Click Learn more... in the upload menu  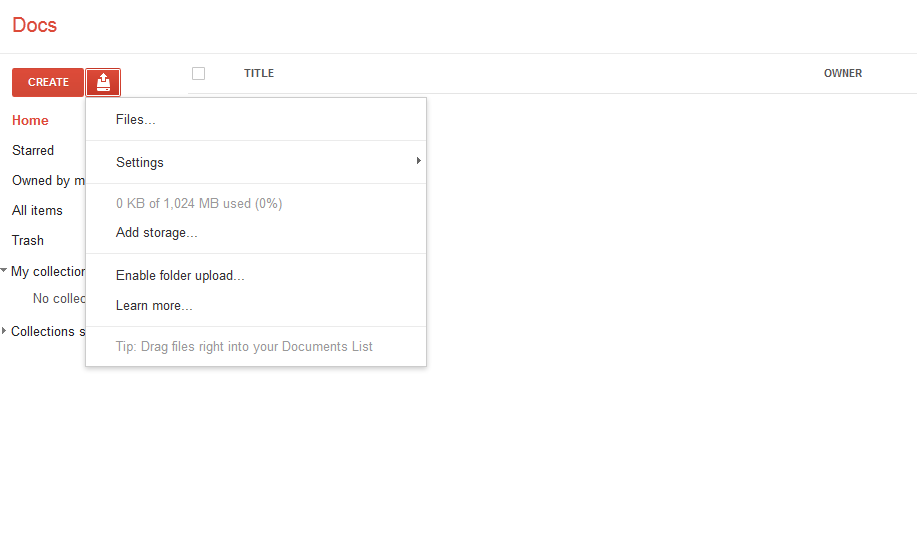[256, 306]
